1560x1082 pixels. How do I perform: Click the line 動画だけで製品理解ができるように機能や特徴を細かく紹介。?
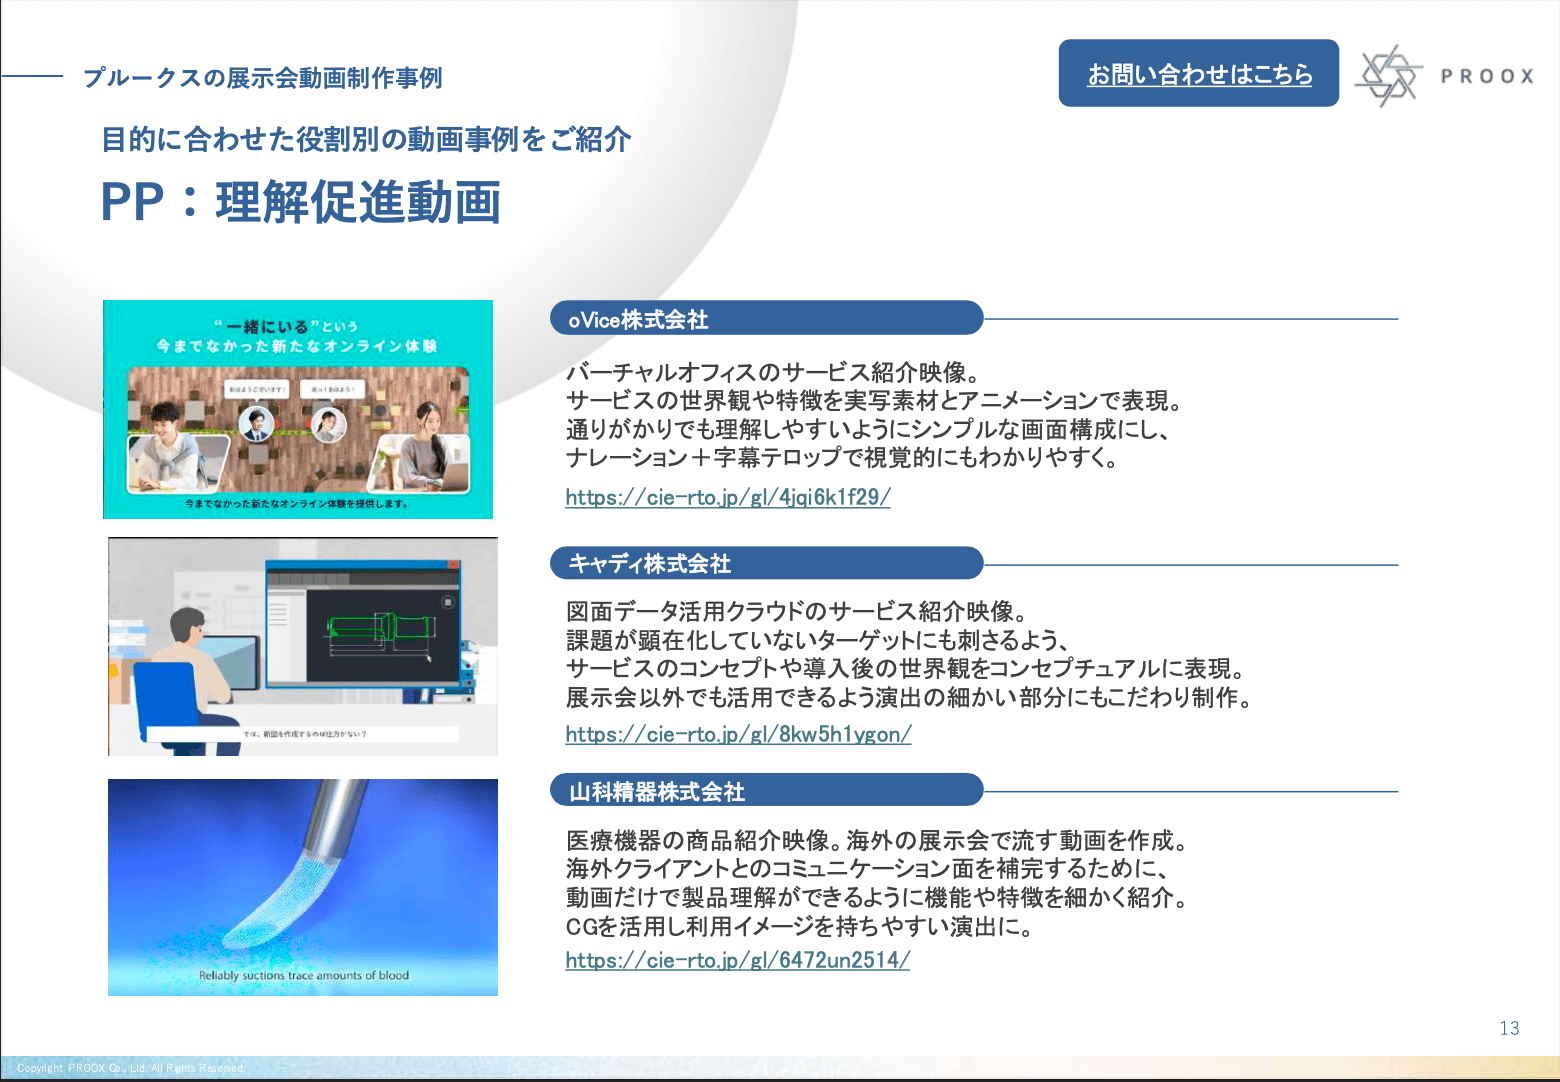tap(877, 898)
